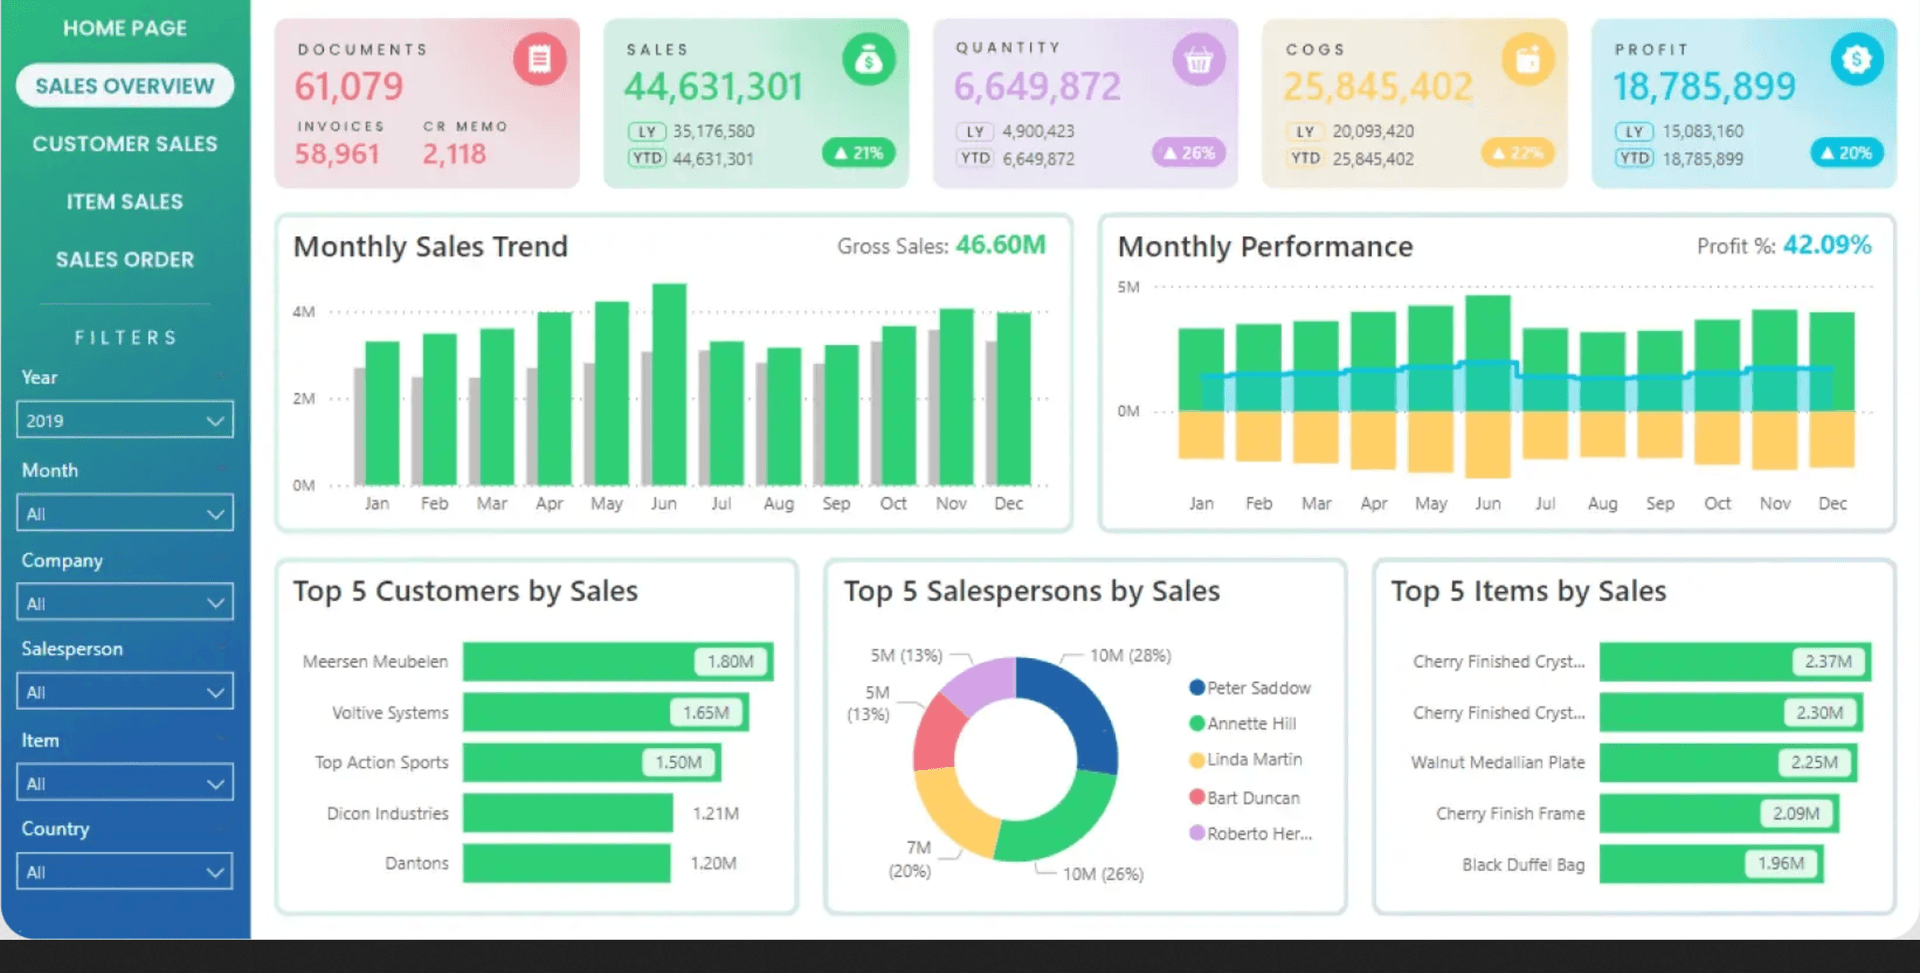Click Profit % value 42.09%
Screen dimensions: 1920x973
pos(1827,245)
